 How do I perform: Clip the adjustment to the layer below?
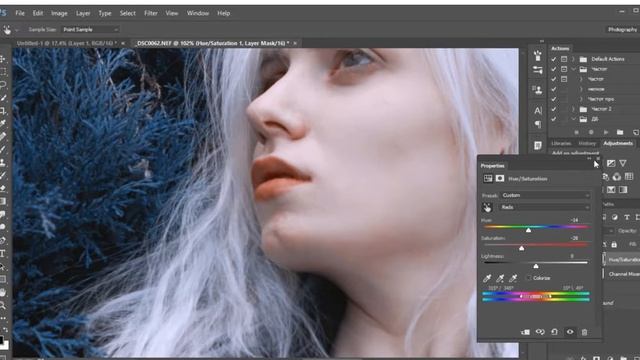(525, 332)
